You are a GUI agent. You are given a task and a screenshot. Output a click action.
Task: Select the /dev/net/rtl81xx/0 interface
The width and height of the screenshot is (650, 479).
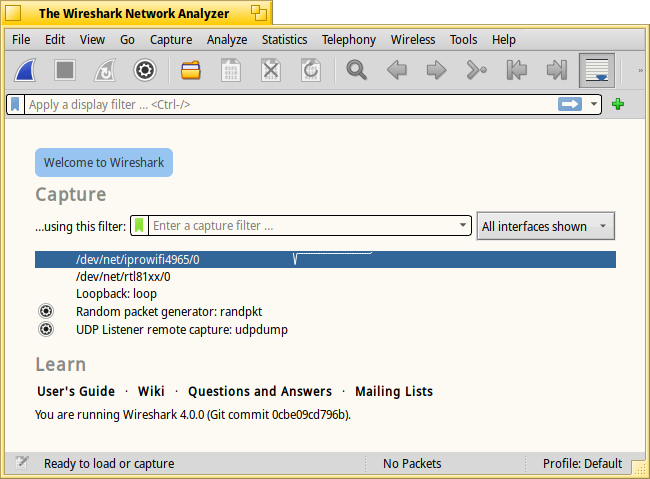325,277
